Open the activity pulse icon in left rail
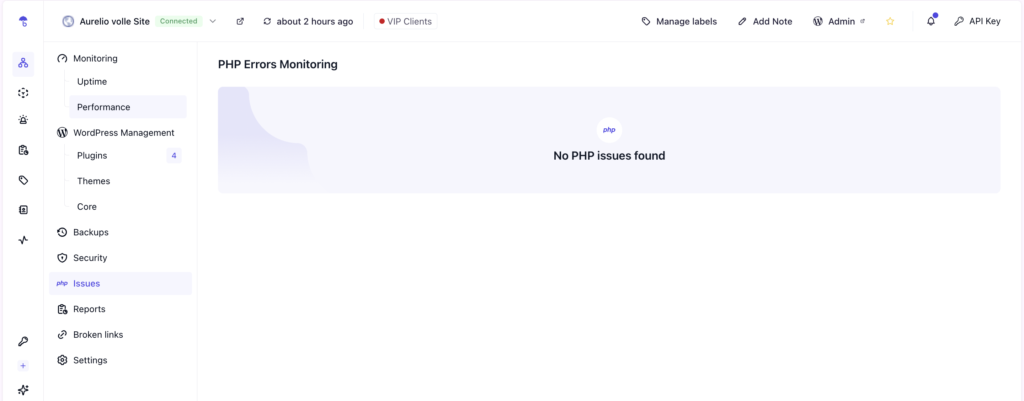 (23, 240)
